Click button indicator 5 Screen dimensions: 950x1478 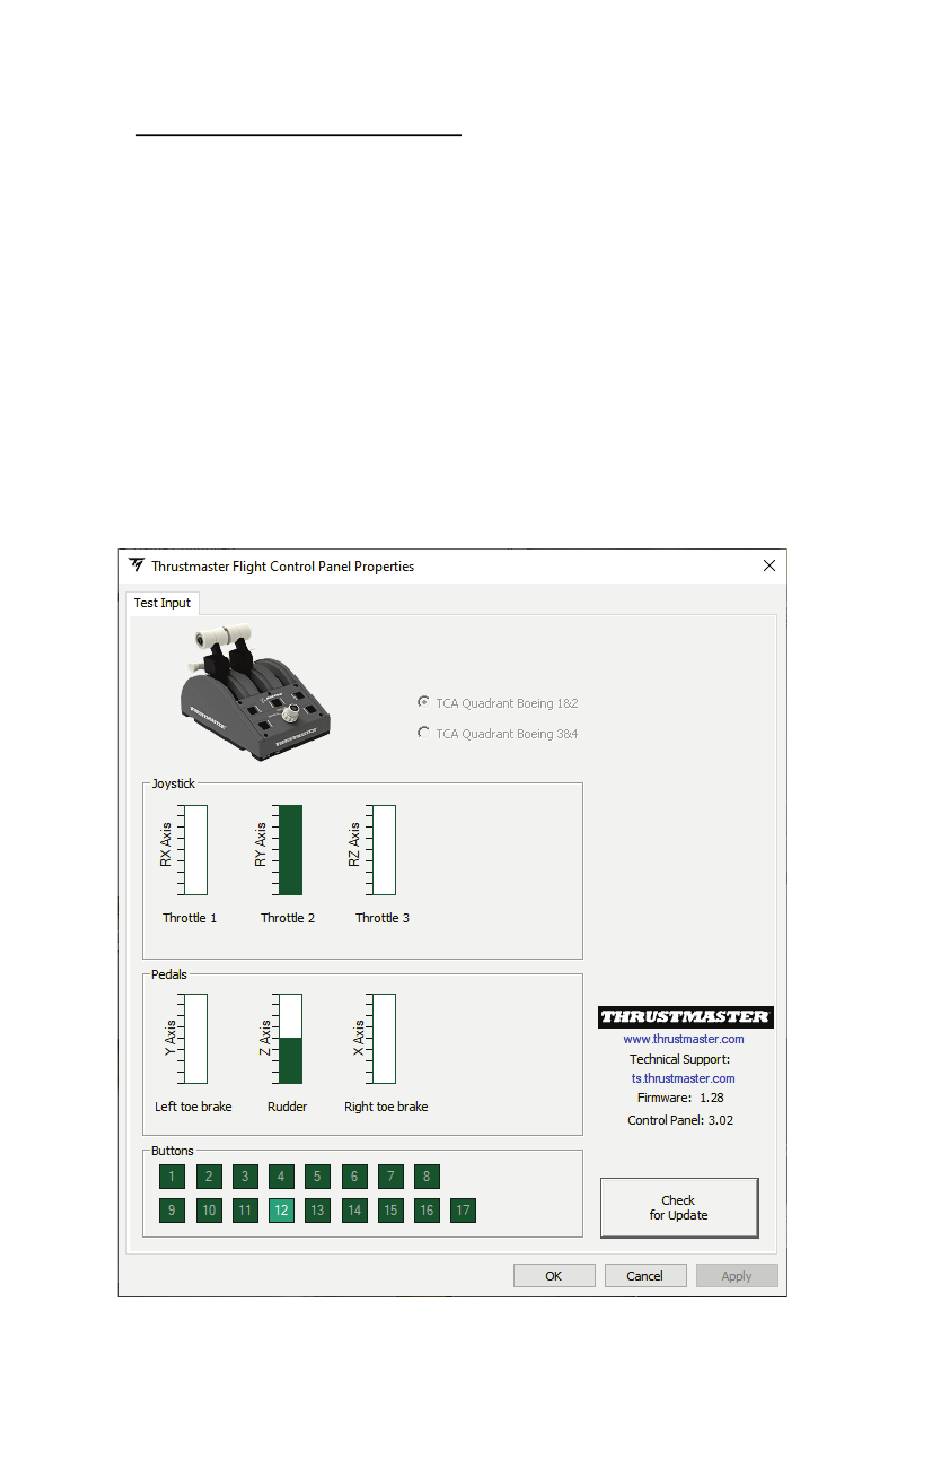point(317,1176)
